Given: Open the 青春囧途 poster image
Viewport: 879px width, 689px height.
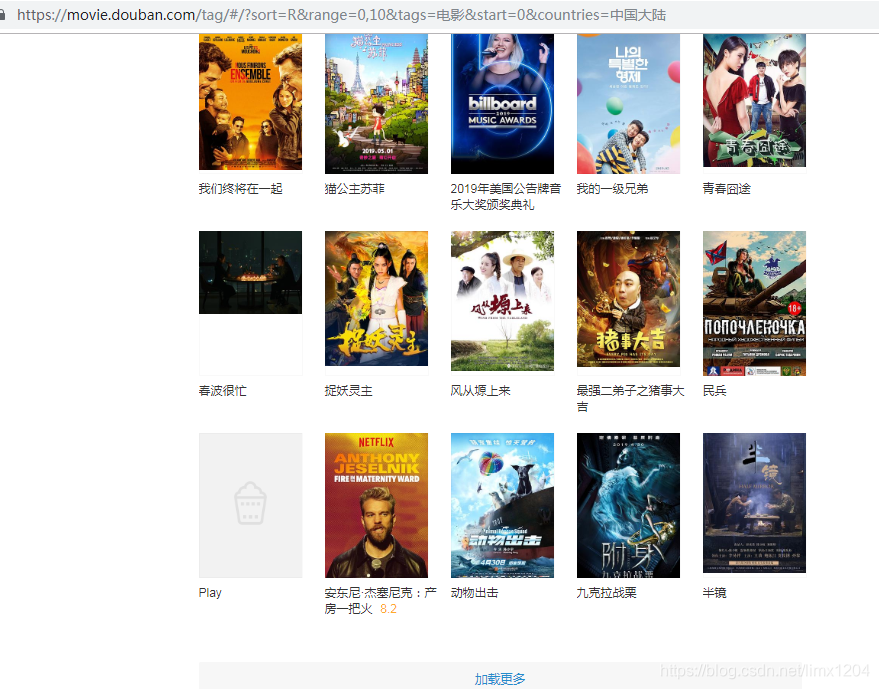Looking at the screenshot, I should coord(755,100).
